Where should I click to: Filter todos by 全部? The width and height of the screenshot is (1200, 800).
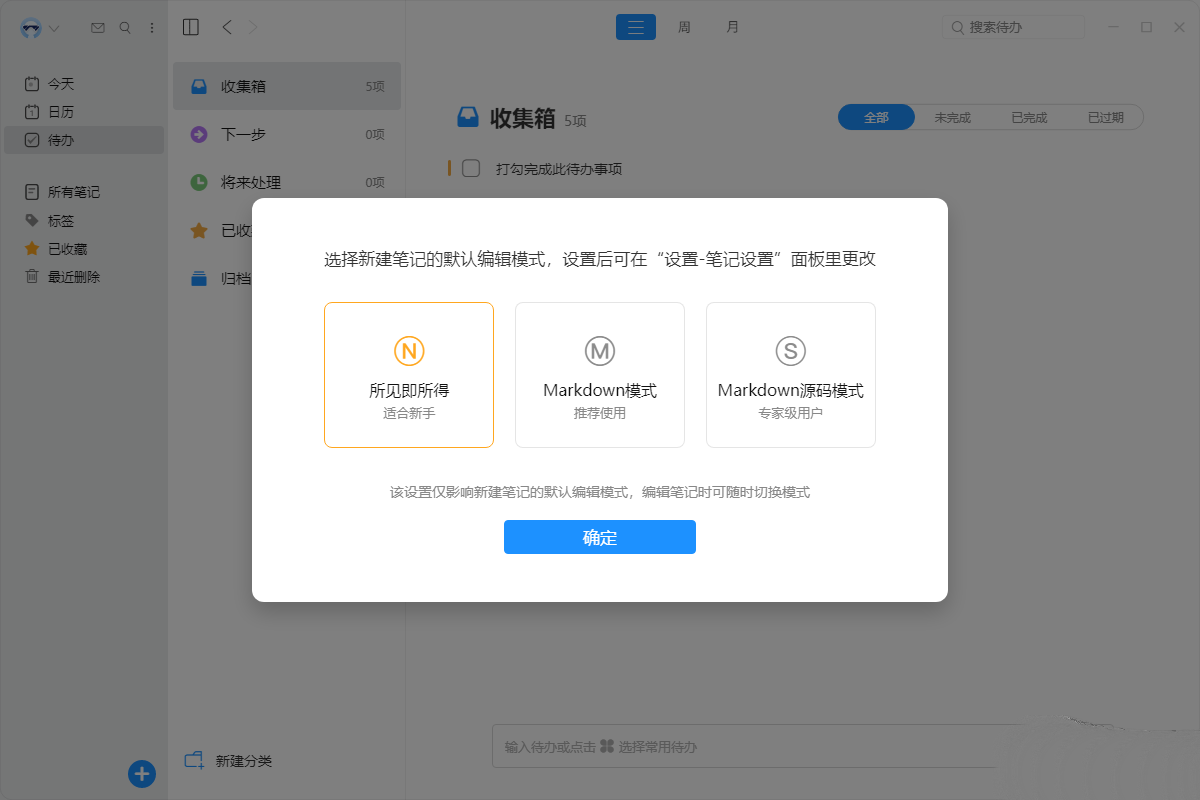coord(876,117)
